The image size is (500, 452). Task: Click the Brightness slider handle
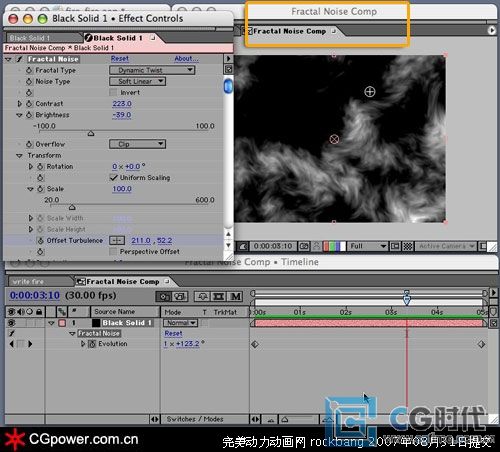click(91, 134)
